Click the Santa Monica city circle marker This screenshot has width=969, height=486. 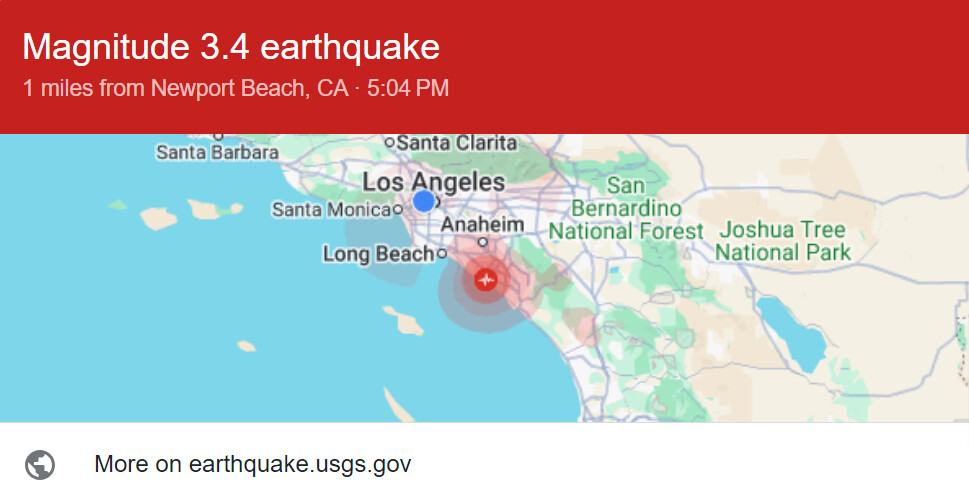[x=398, y=210]
